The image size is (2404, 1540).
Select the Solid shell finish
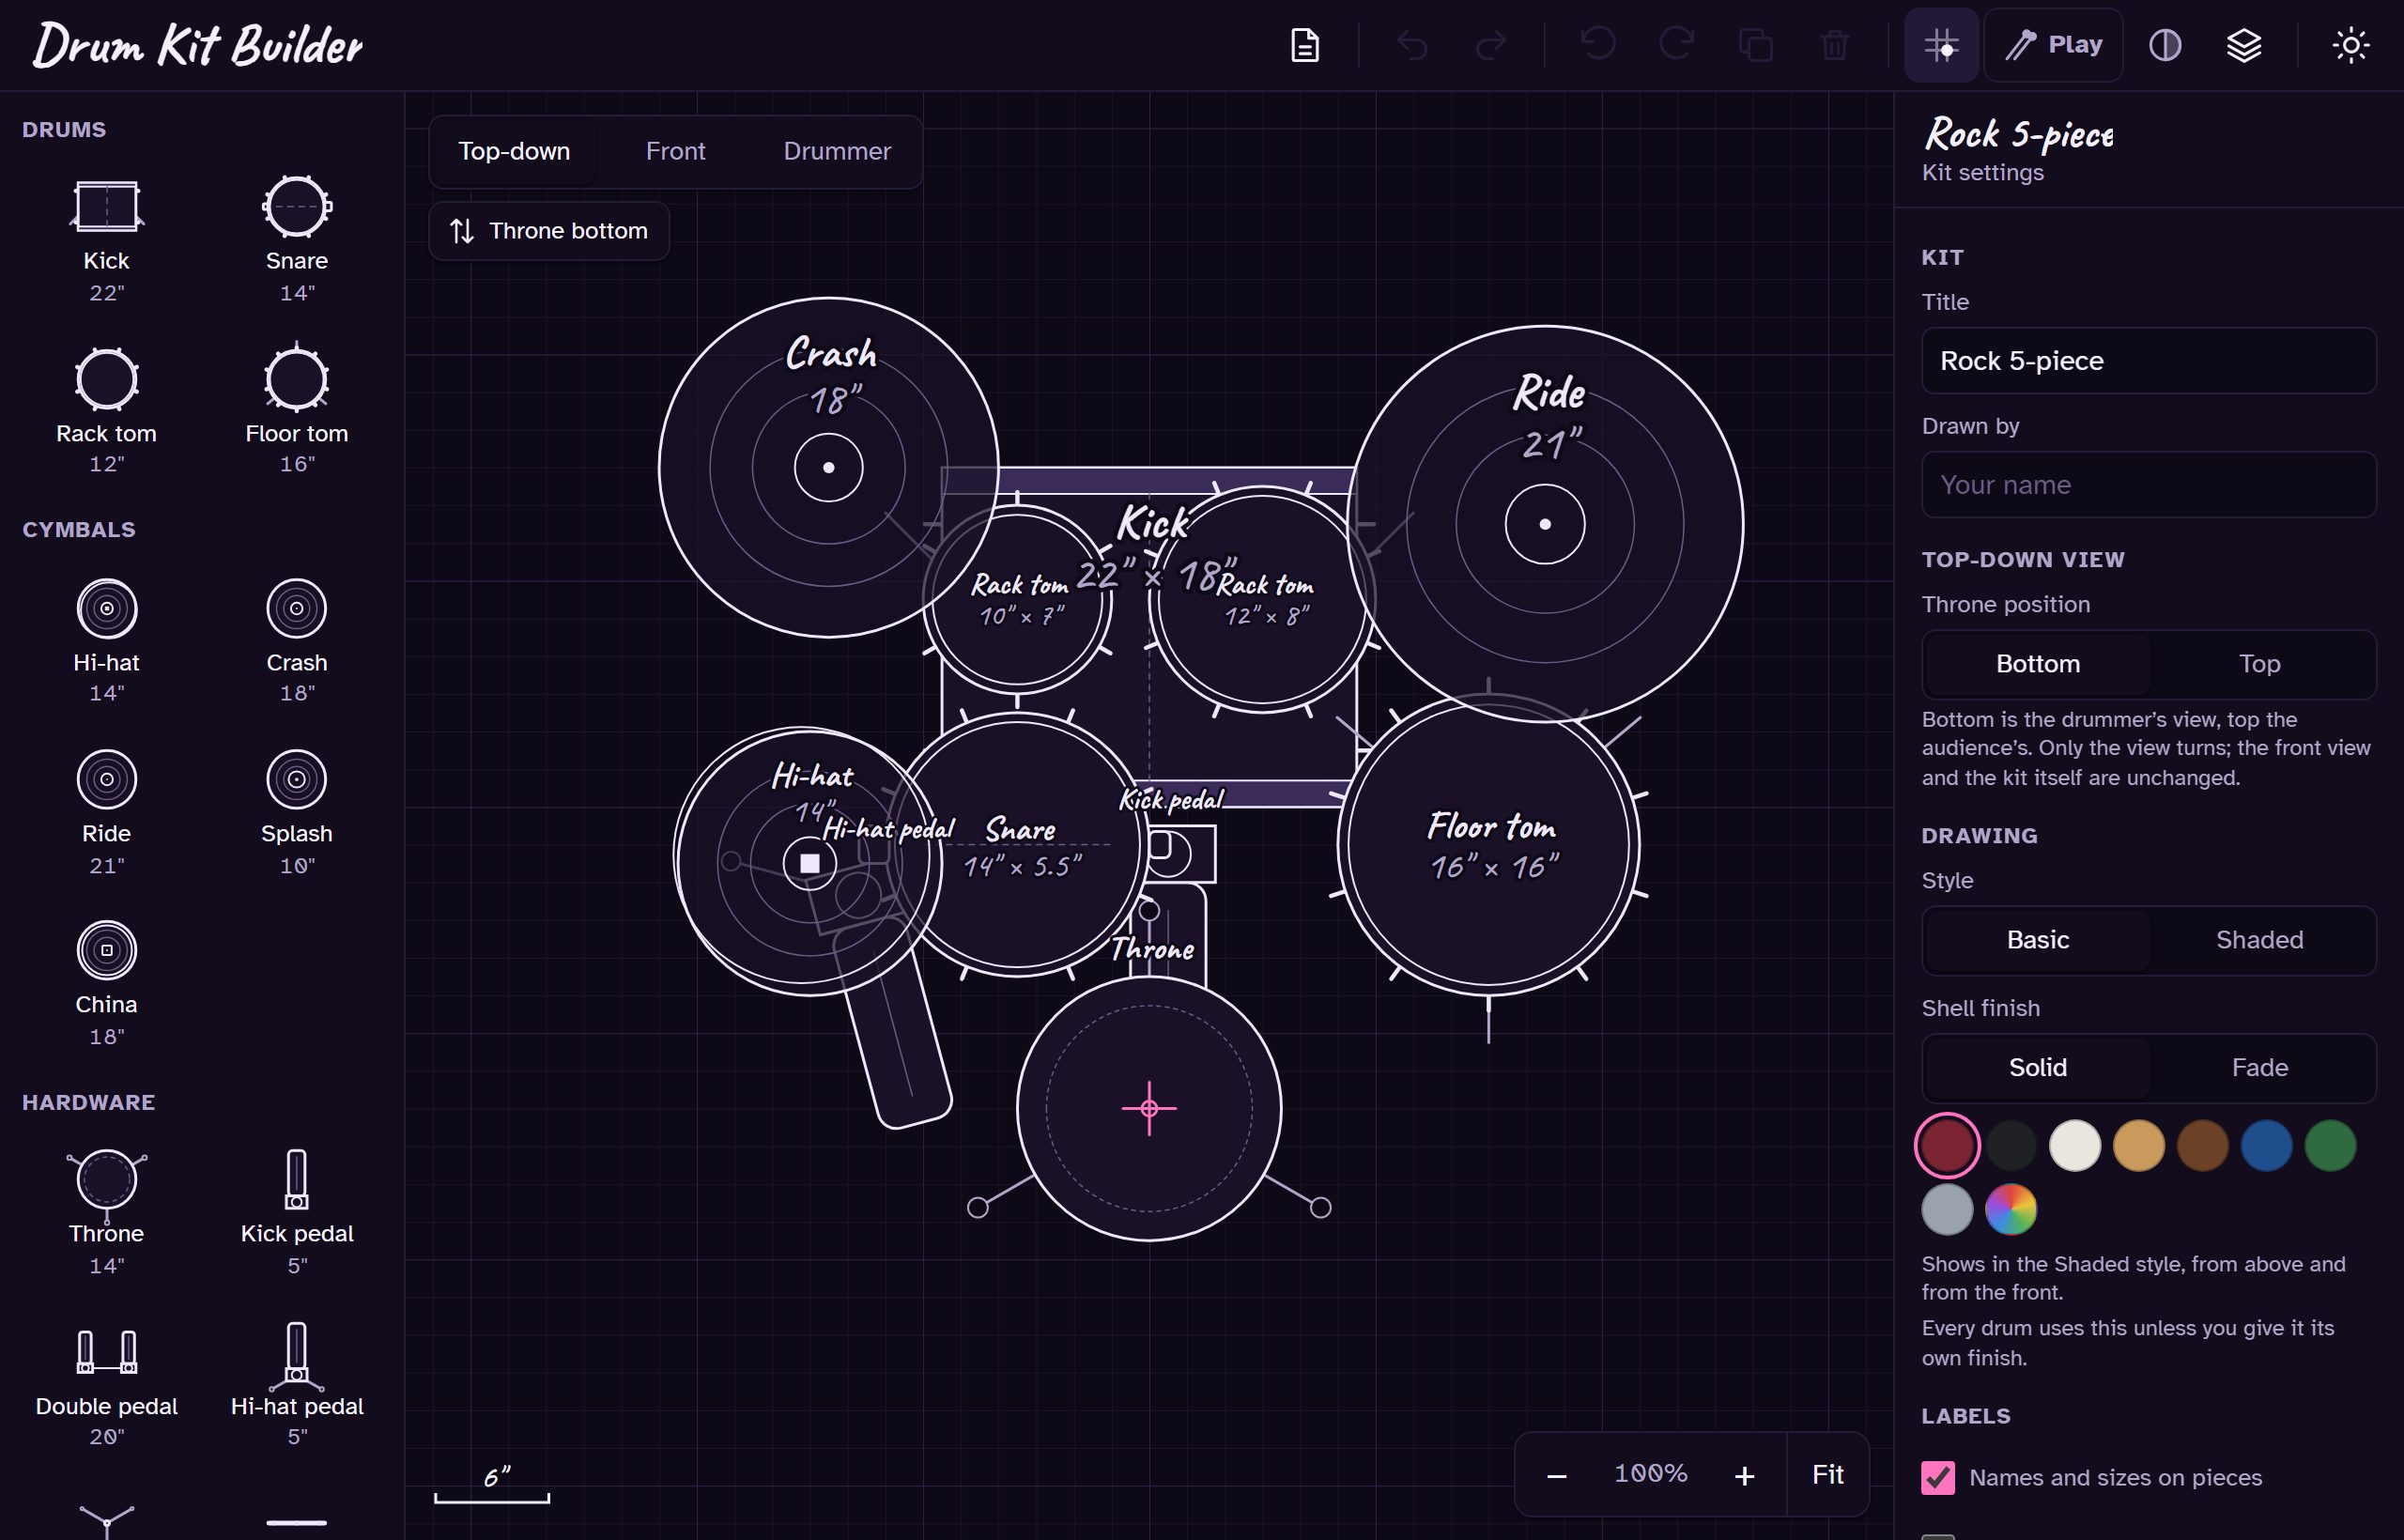tap(2037, 1068)
